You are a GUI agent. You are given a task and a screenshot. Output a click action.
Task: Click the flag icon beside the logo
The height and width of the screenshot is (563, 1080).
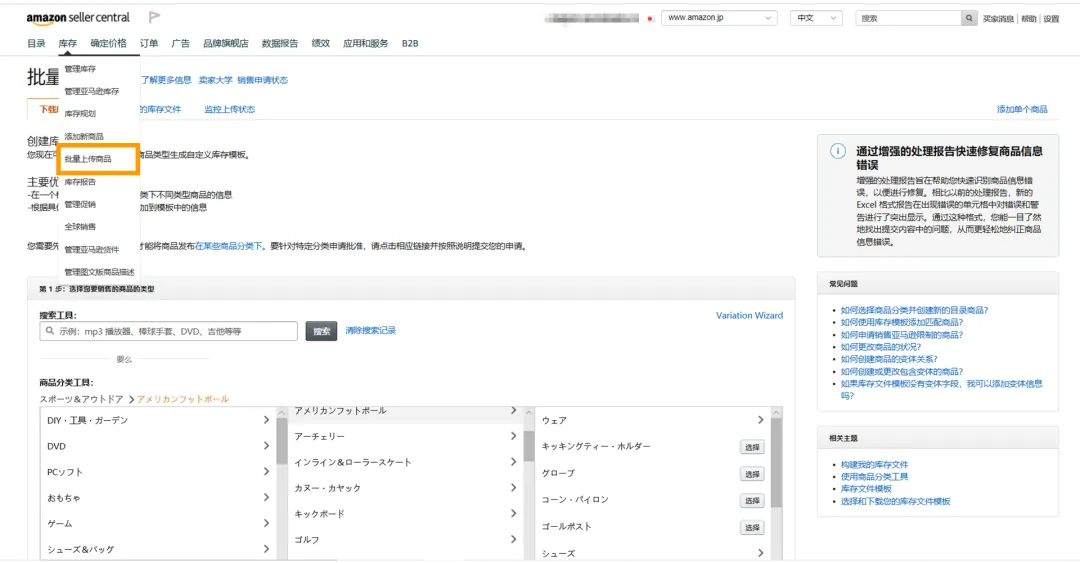(x=154, y=17)
